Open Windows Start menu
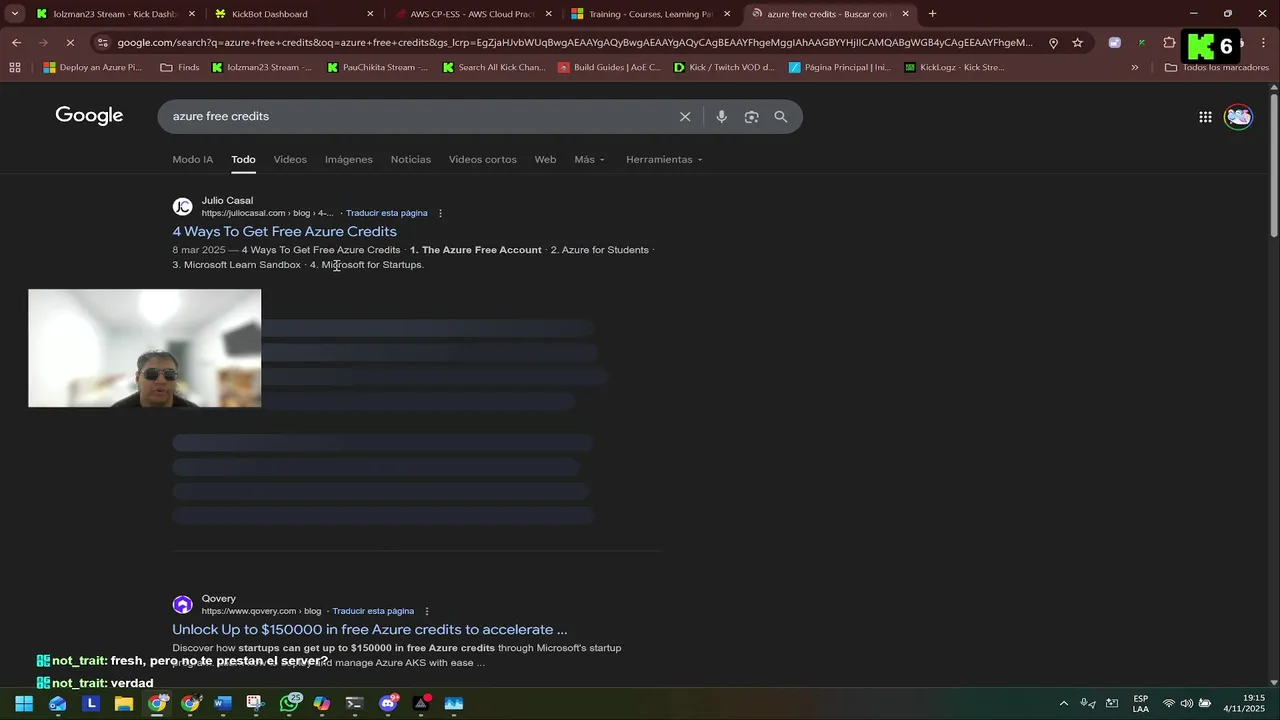 tap(23, 704)
